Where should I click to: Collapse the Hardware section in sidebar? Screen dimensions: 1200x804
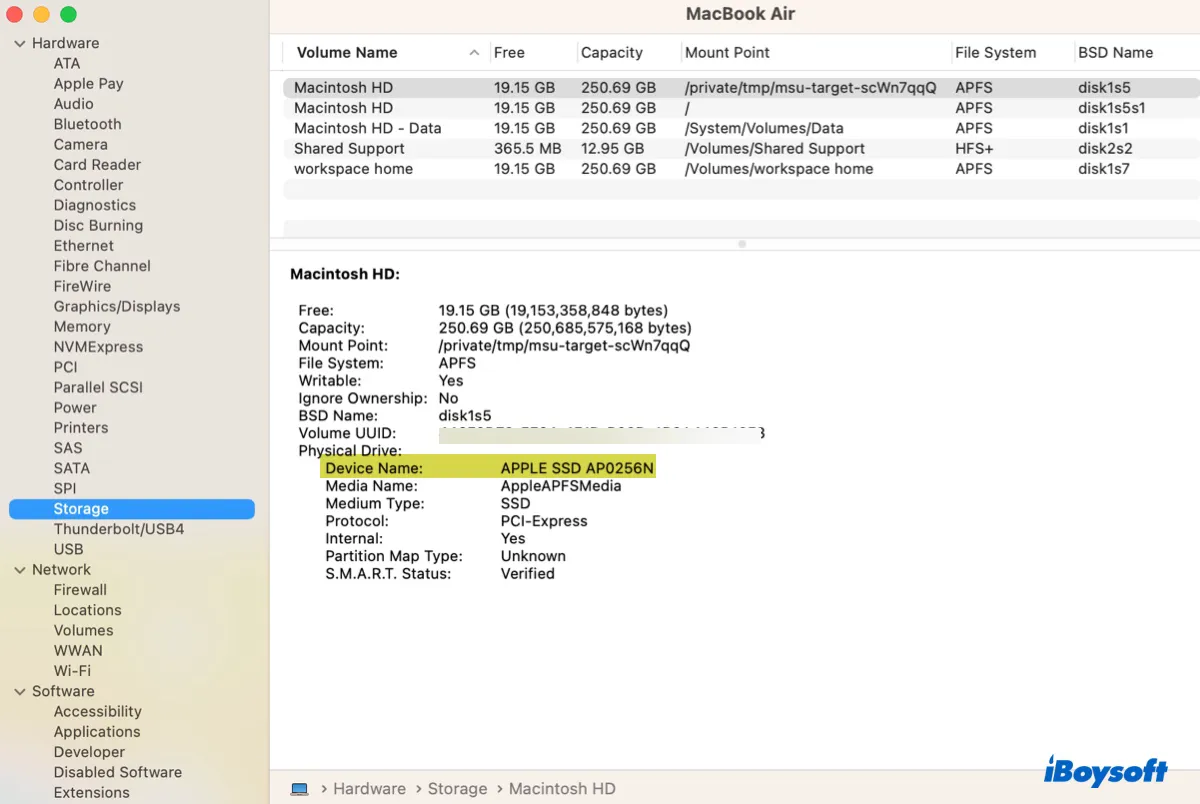click(x=20, y=43)
